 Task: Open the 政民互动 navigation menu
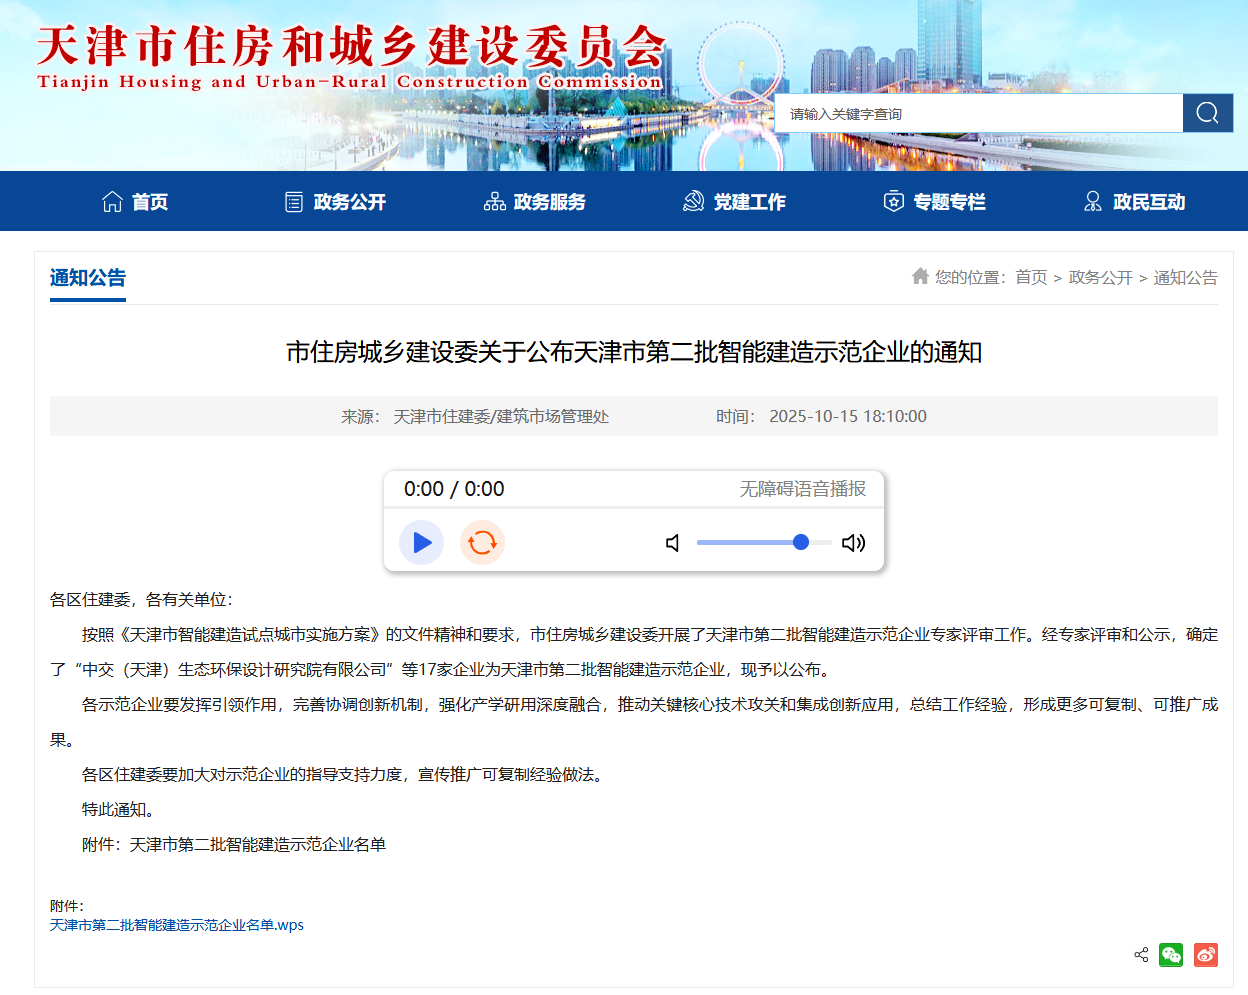click(1135, 202)
